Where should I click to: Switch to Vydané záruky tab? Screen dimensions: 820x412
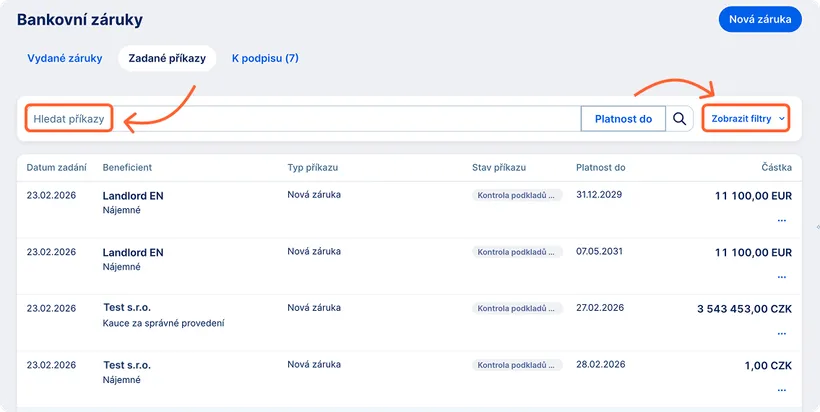(x=65, y=58)
